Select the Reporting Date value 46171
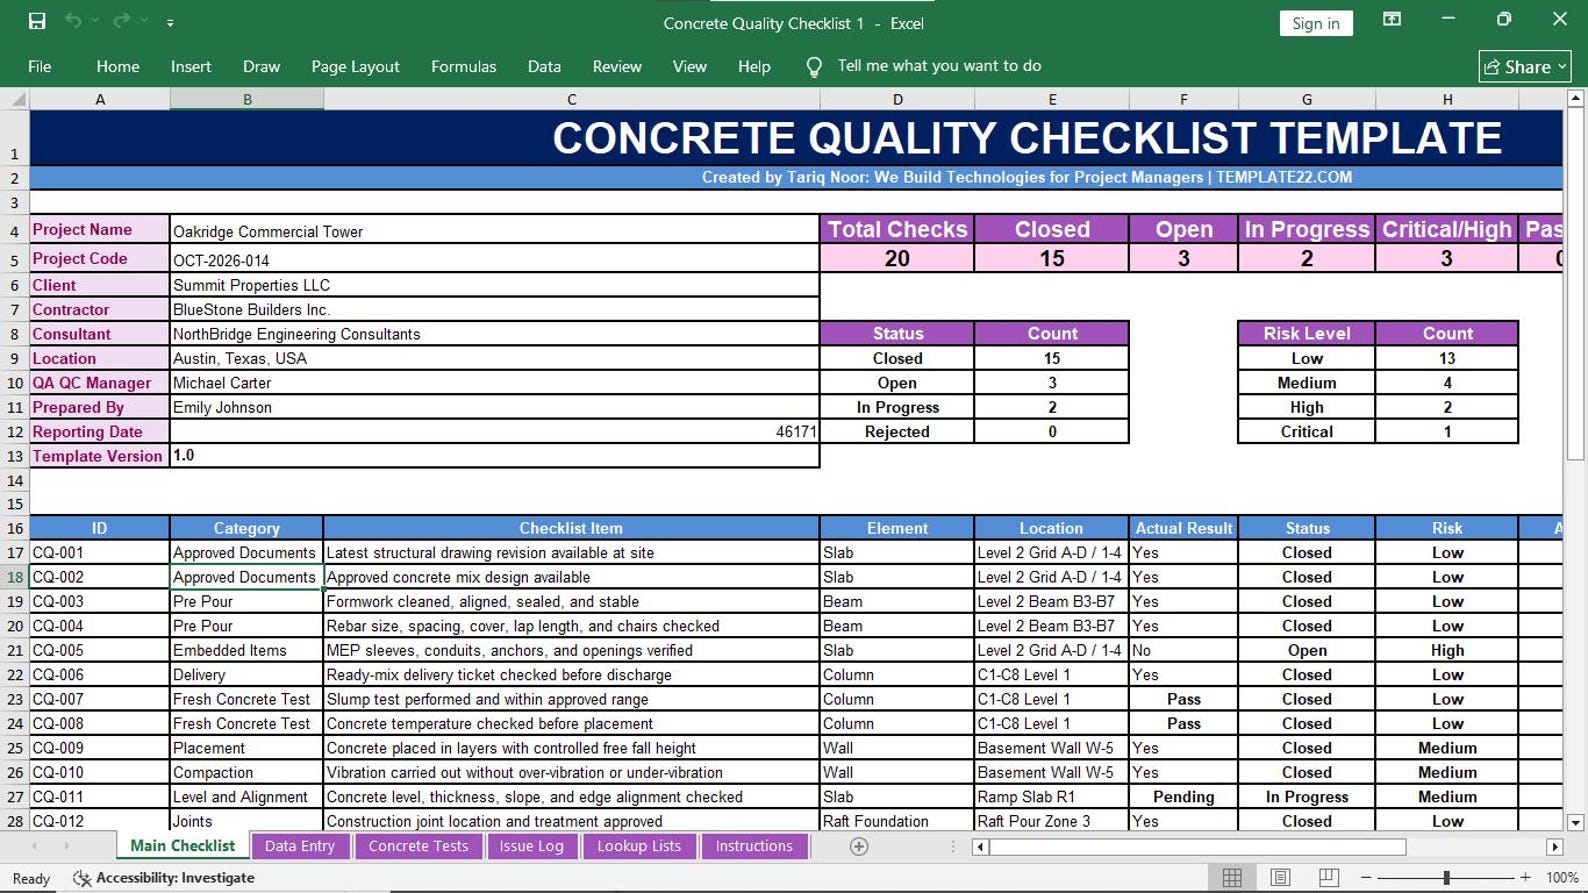Image resolution: width=1588 pixels, height=893 pixels. click(x=494, y=431)
